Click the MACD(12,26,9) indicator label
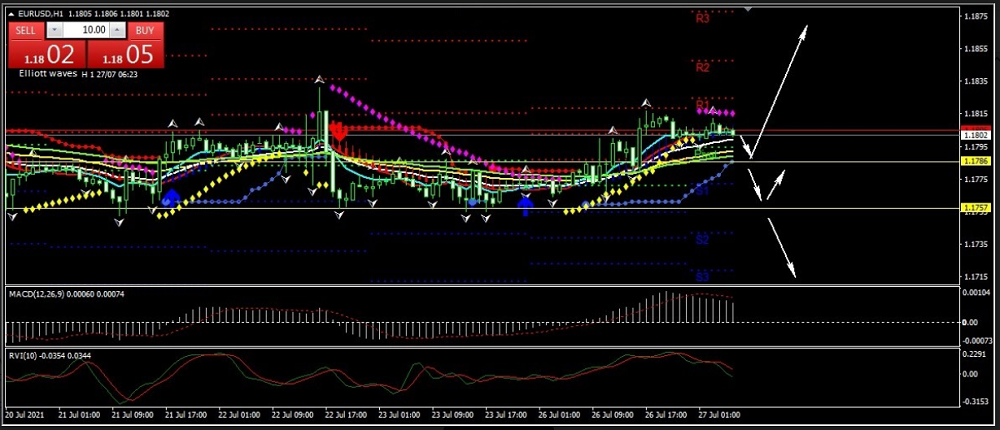 coord(40,293)
